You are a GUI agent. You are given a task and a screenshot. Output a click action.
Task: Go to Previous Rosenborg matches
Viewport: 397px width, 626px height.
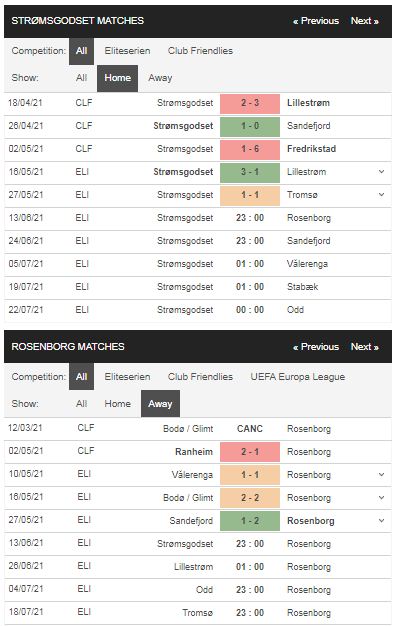(x=316, y=347)
